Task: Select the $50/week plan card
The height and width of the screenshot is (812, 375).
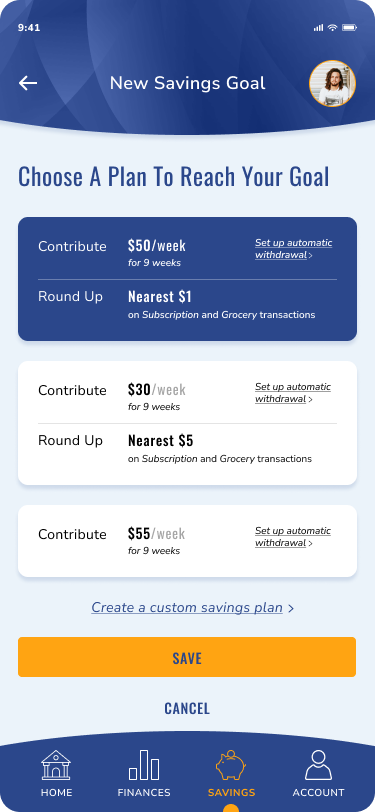Action: [188, 279]
